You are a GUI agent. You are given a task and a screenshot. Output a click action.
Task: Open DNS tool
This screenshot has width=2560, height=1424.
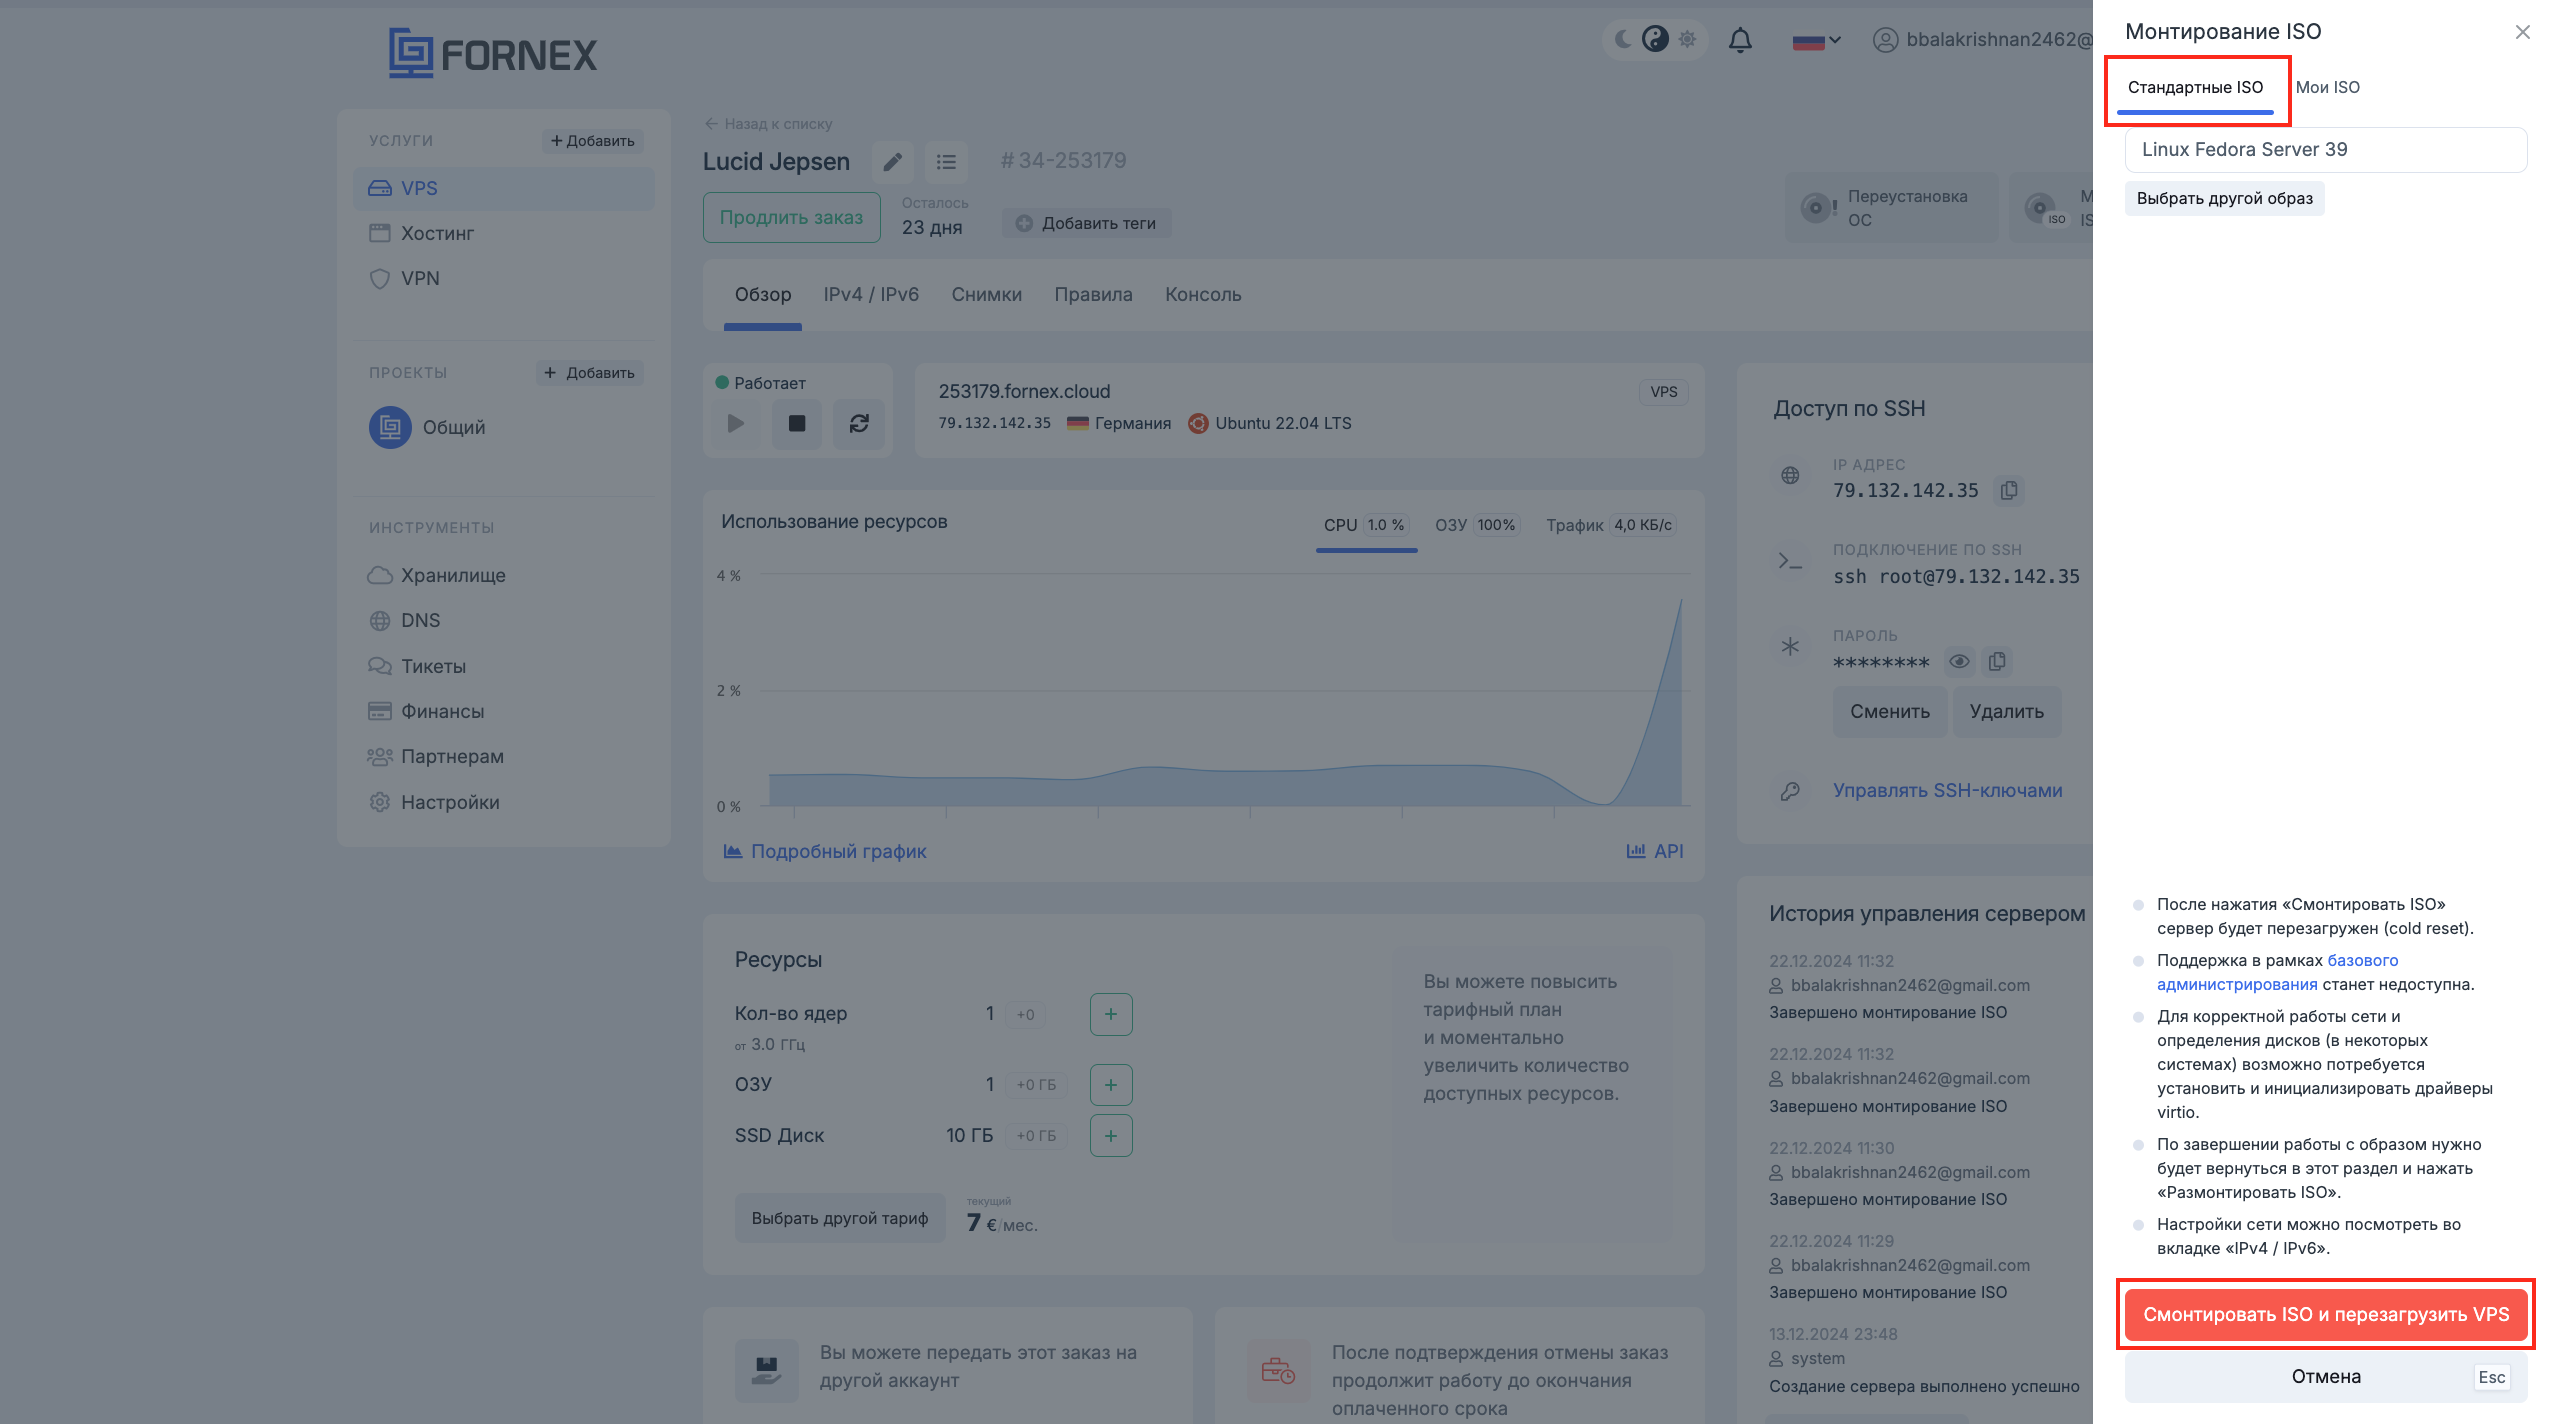click(405, 620)
